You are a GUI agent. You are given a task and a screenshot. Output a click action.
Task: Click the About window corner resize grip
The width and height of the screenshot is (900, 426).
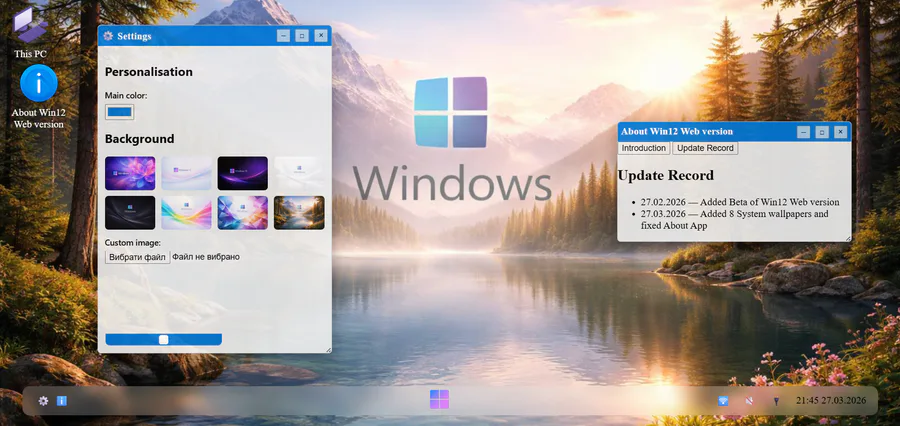848,238
